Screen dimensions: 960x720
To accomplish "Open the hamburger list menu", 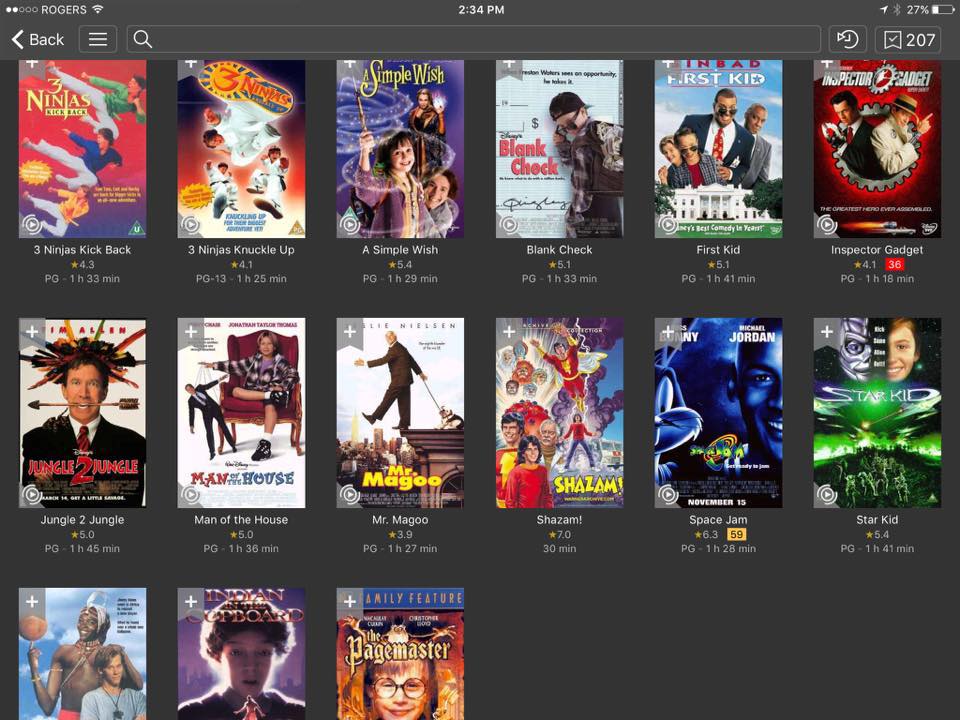I will [x=98, y=39].
